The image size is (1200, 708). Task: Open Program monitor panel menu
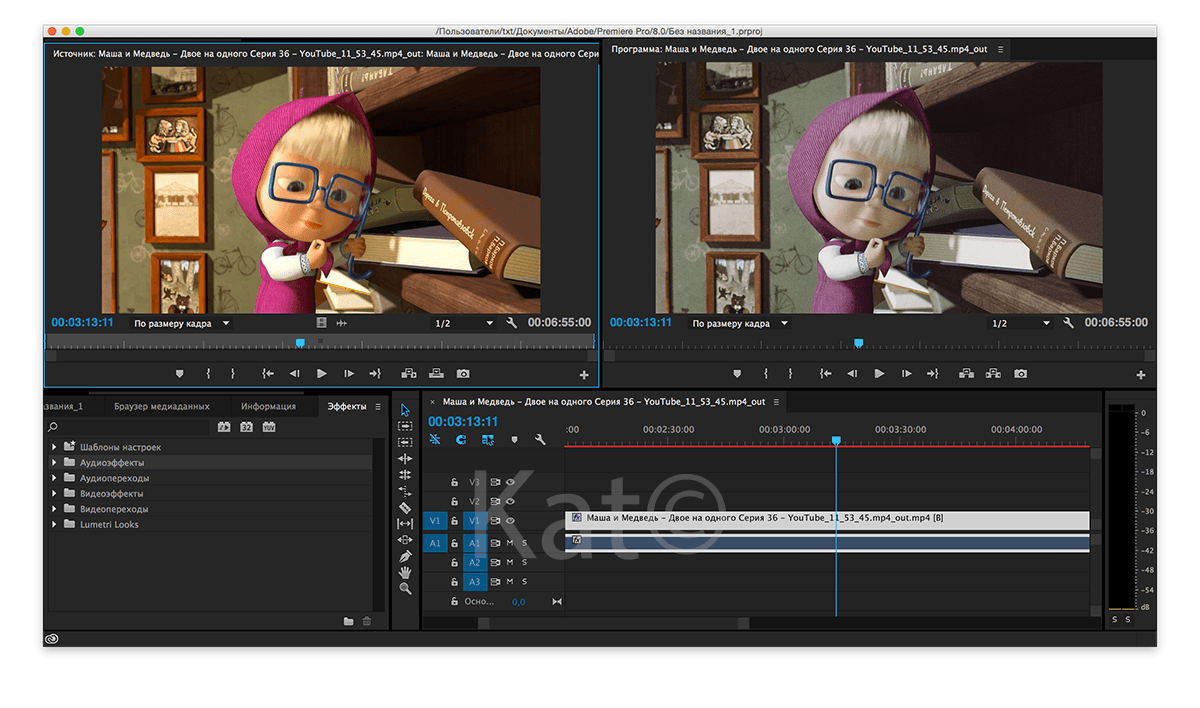[x=1000, y=49]
